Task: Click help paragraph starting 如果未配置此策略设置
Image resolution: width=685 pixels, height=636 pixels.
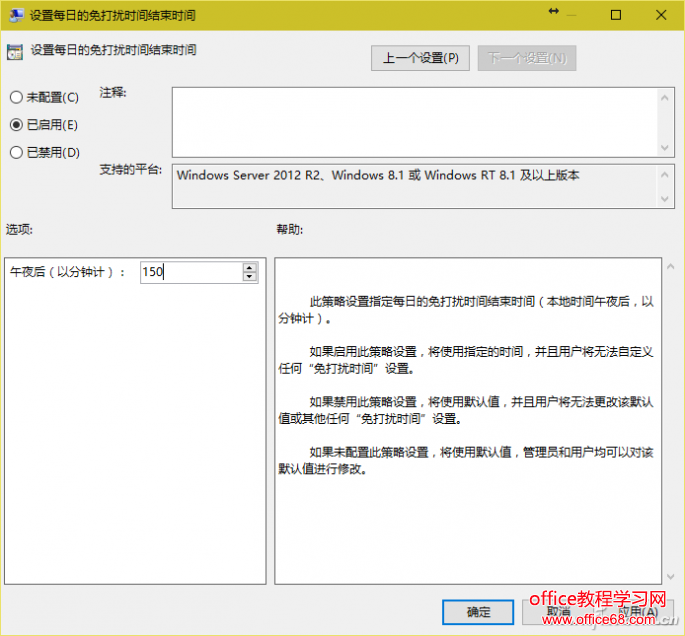Action: click(466, 460)
